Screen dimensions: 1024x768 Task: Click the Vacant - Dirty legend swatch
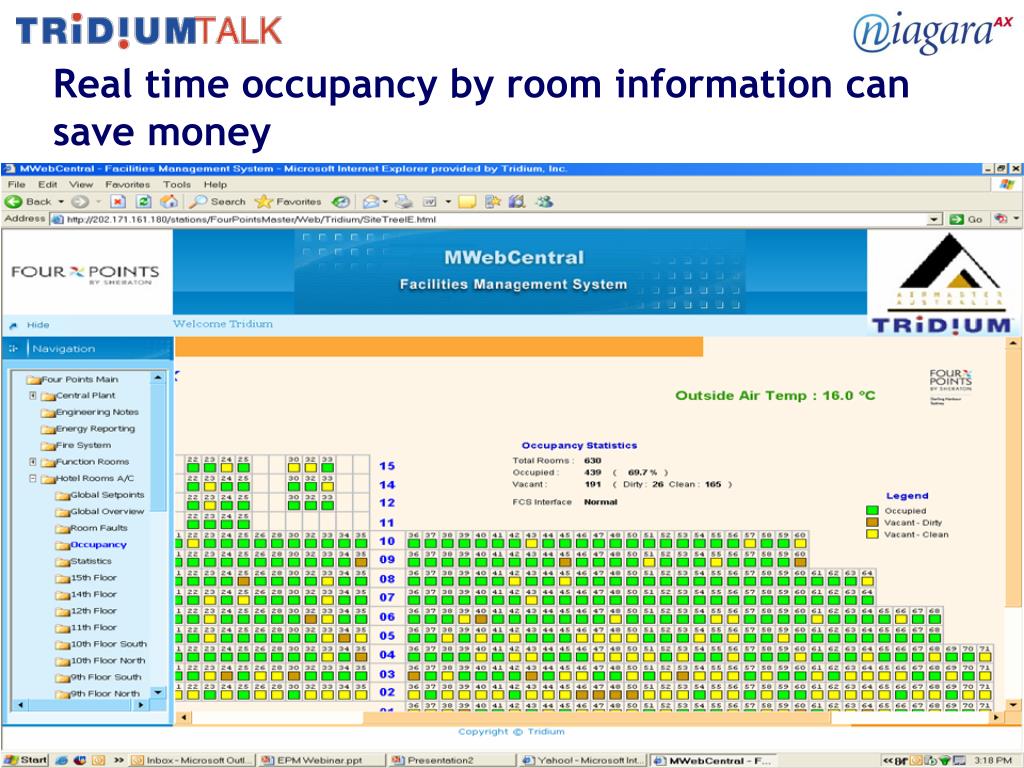(872, 522)
